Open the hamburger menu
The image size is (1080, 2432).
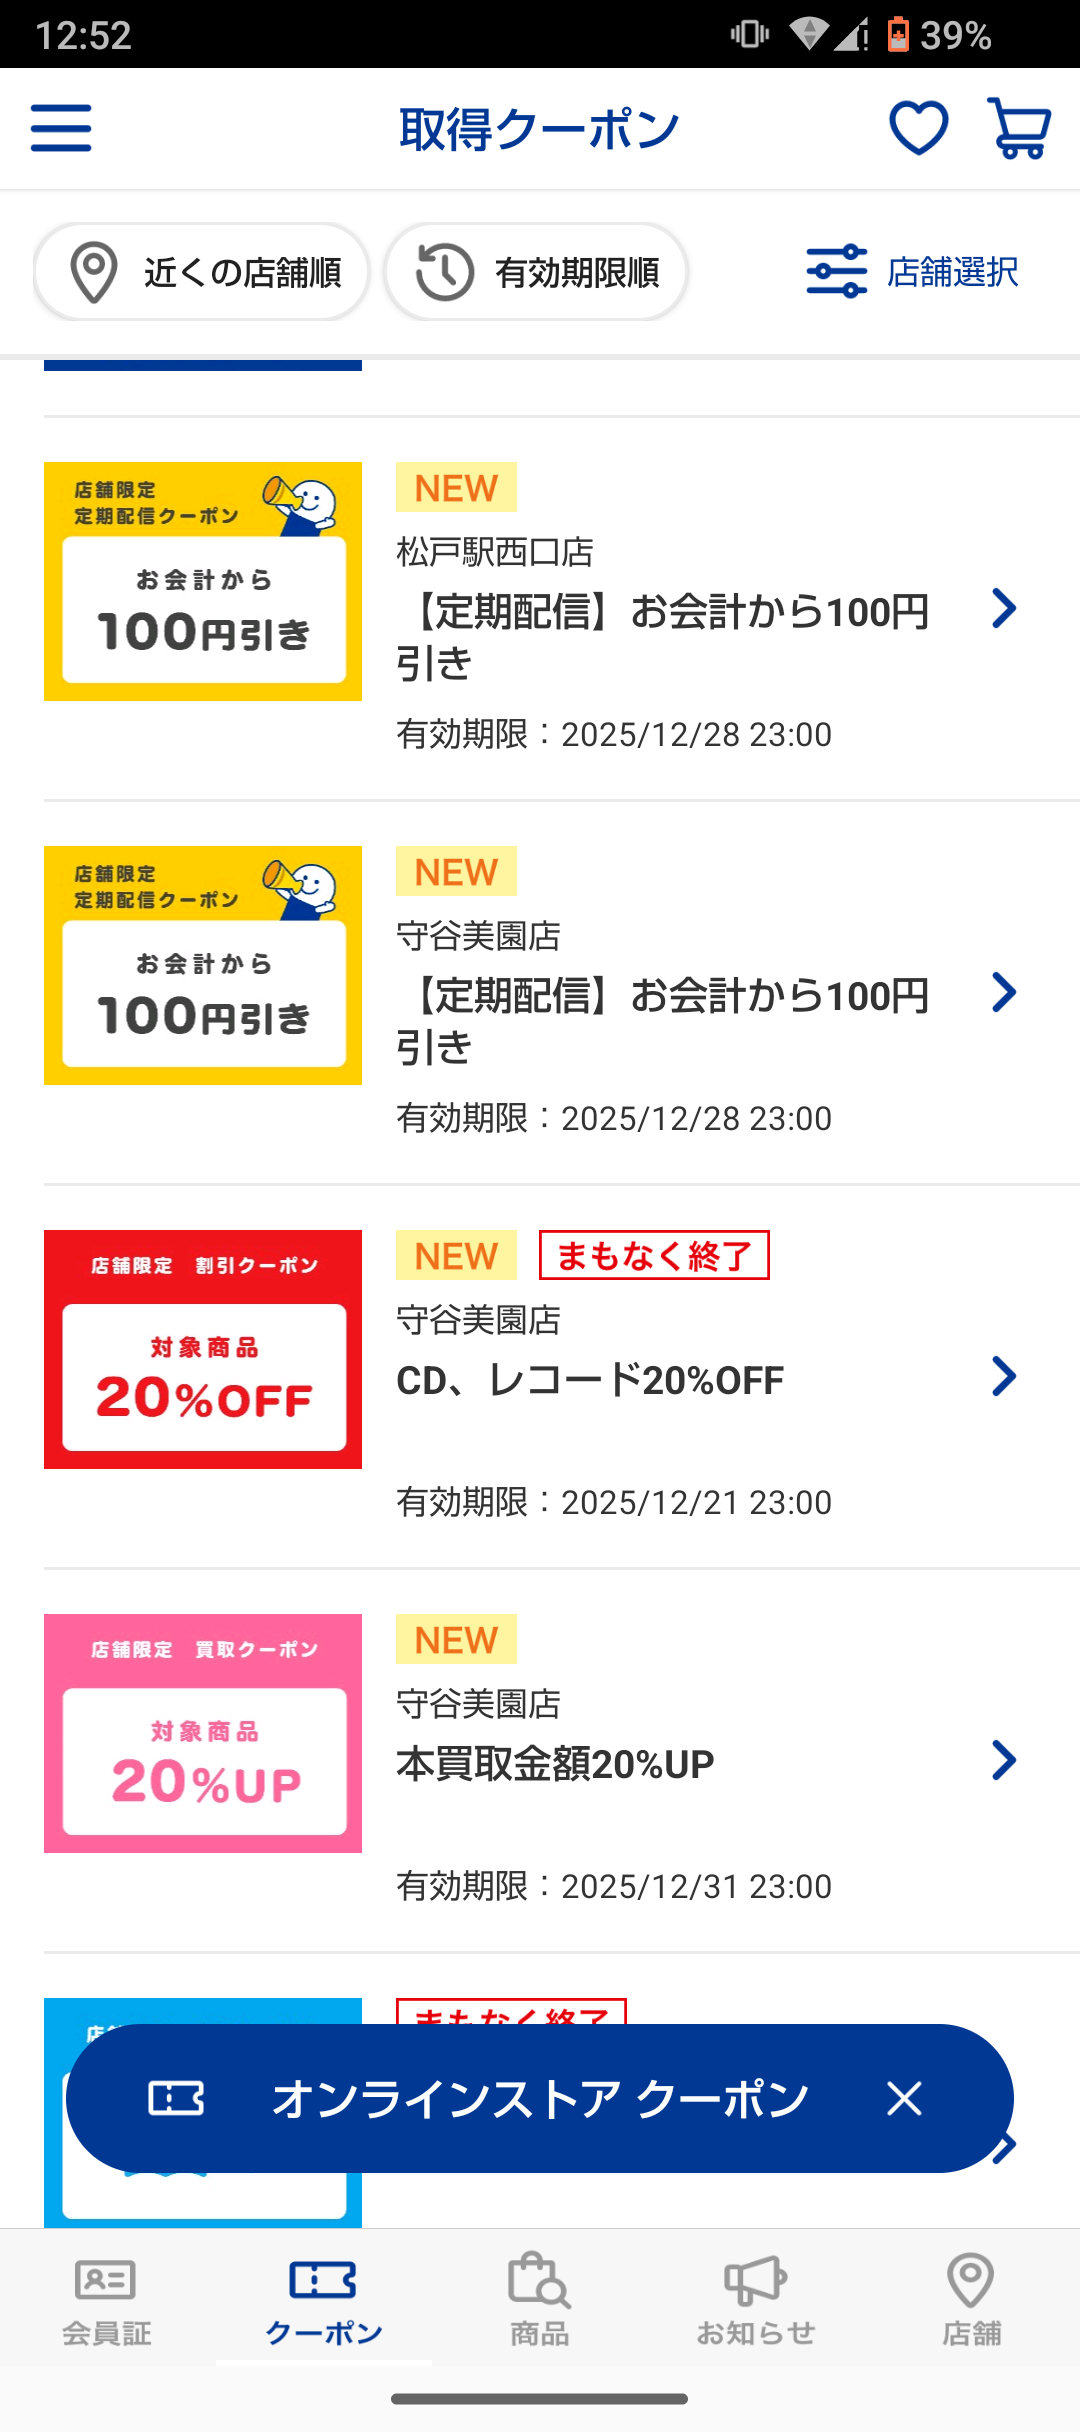61,128
